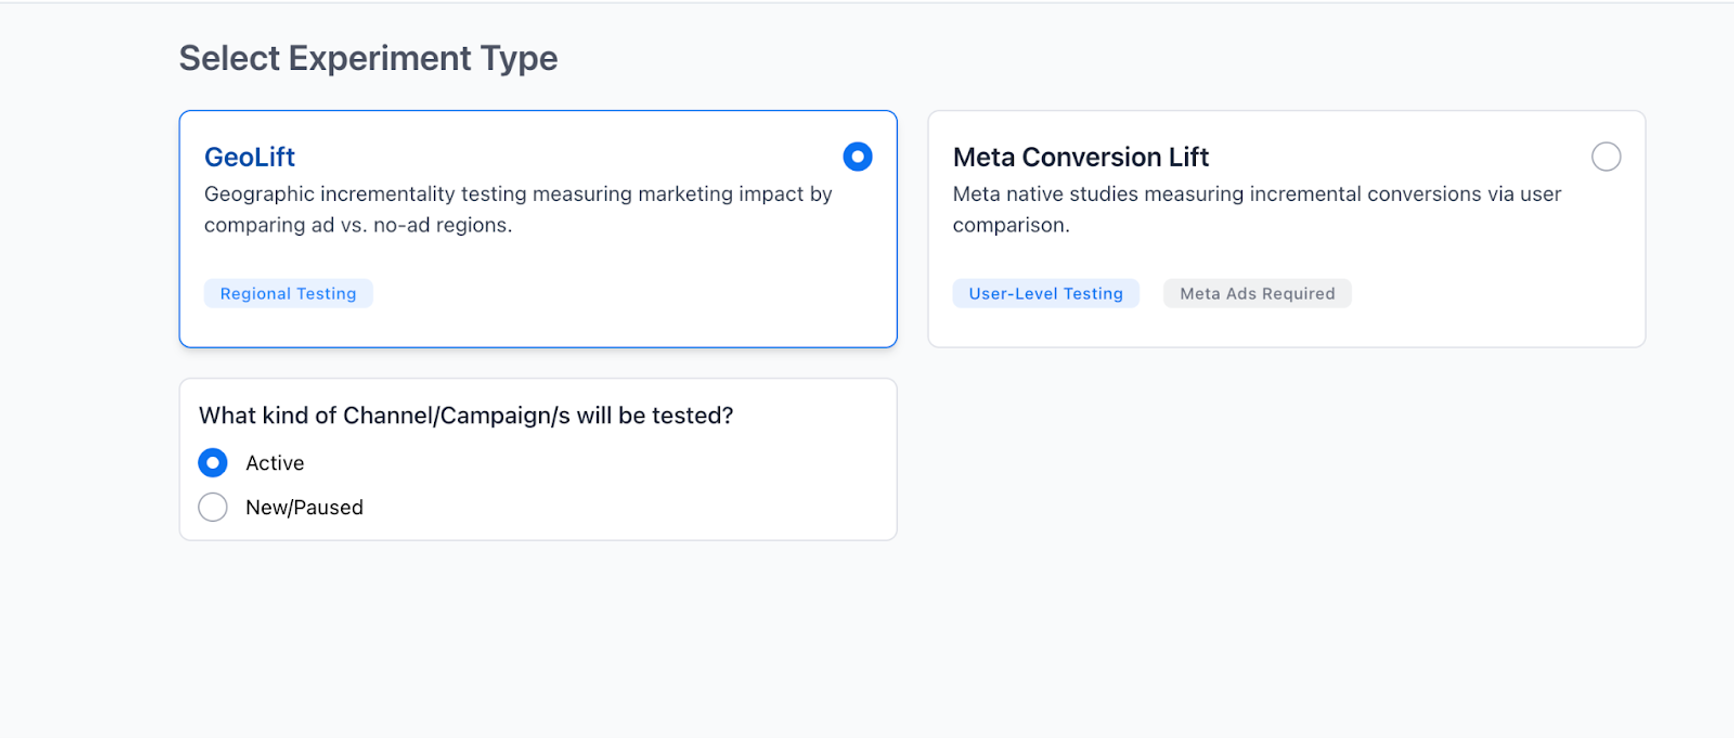The height and width of the screenshot is (738, 1734).
Task: Click the GeoLift description about geographic incrementality
Action: point(518,209)
